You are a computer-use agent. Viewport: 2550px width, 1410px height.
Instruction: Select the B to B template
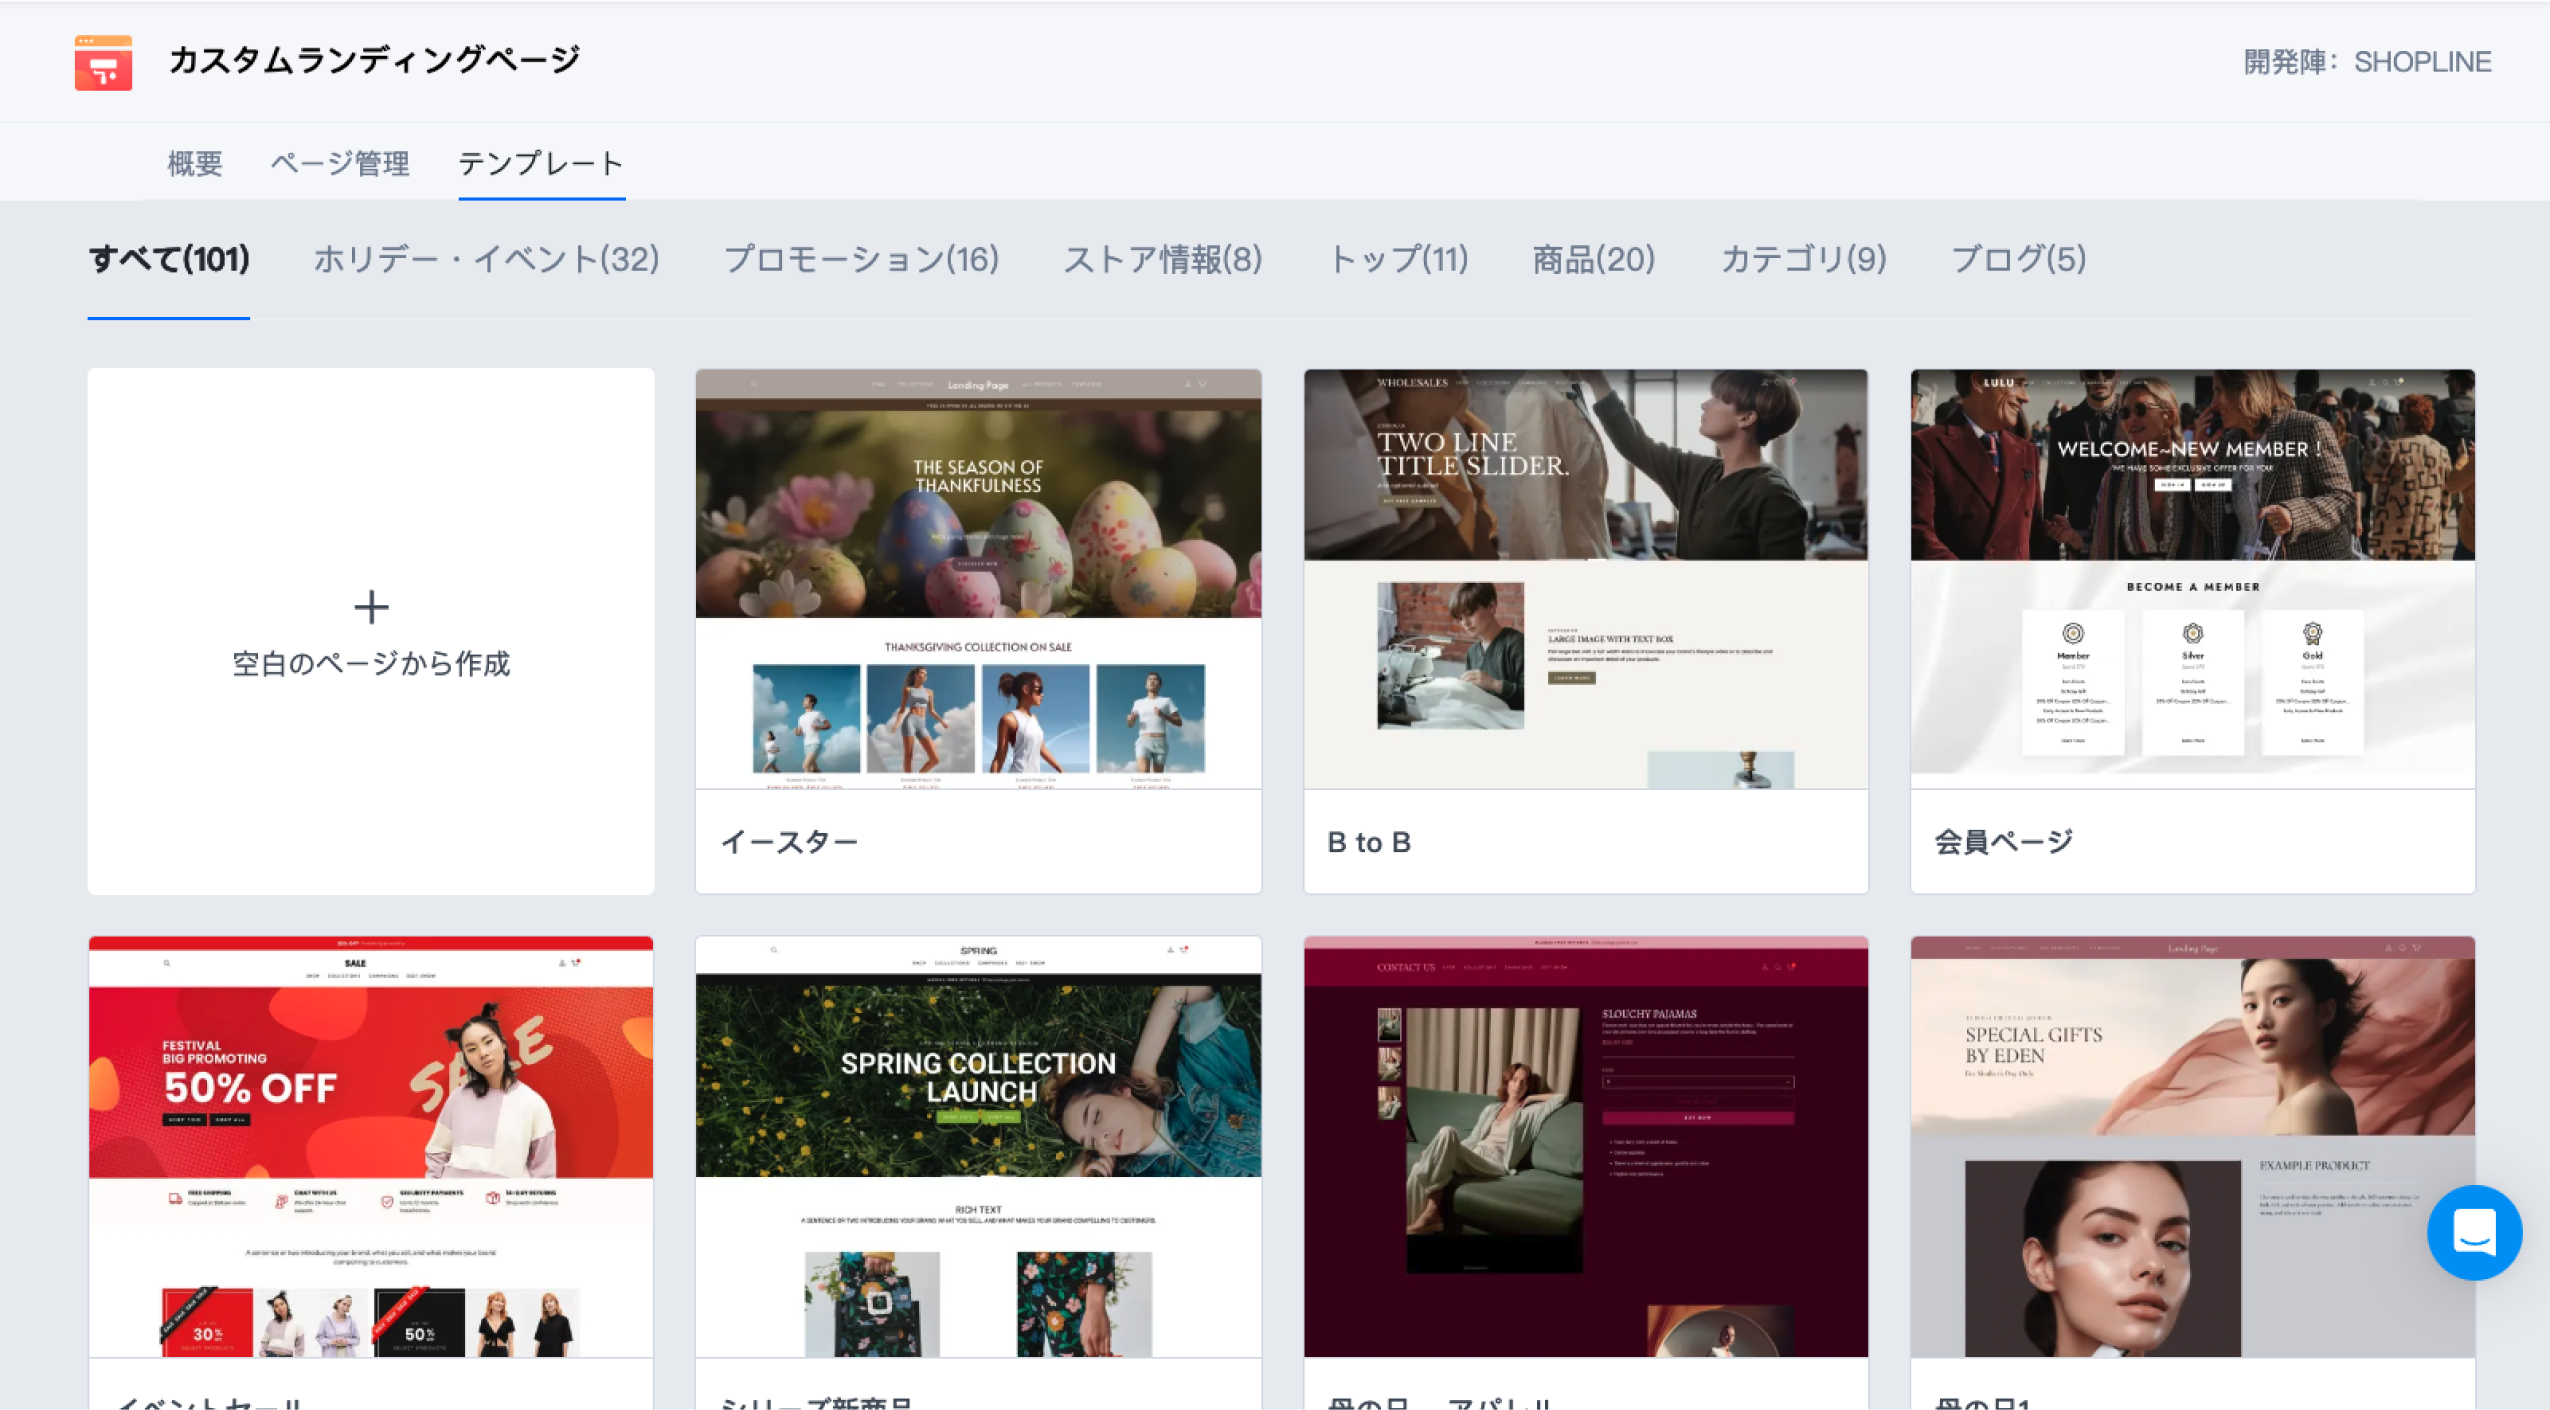[x=1585, y=579]
